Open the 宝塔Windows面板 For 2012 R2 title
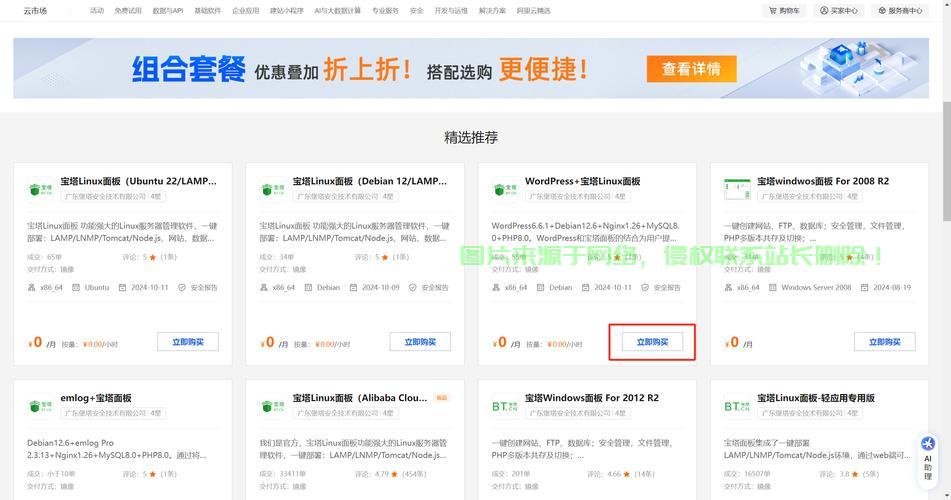951x500 pixels. coord(592,397)
